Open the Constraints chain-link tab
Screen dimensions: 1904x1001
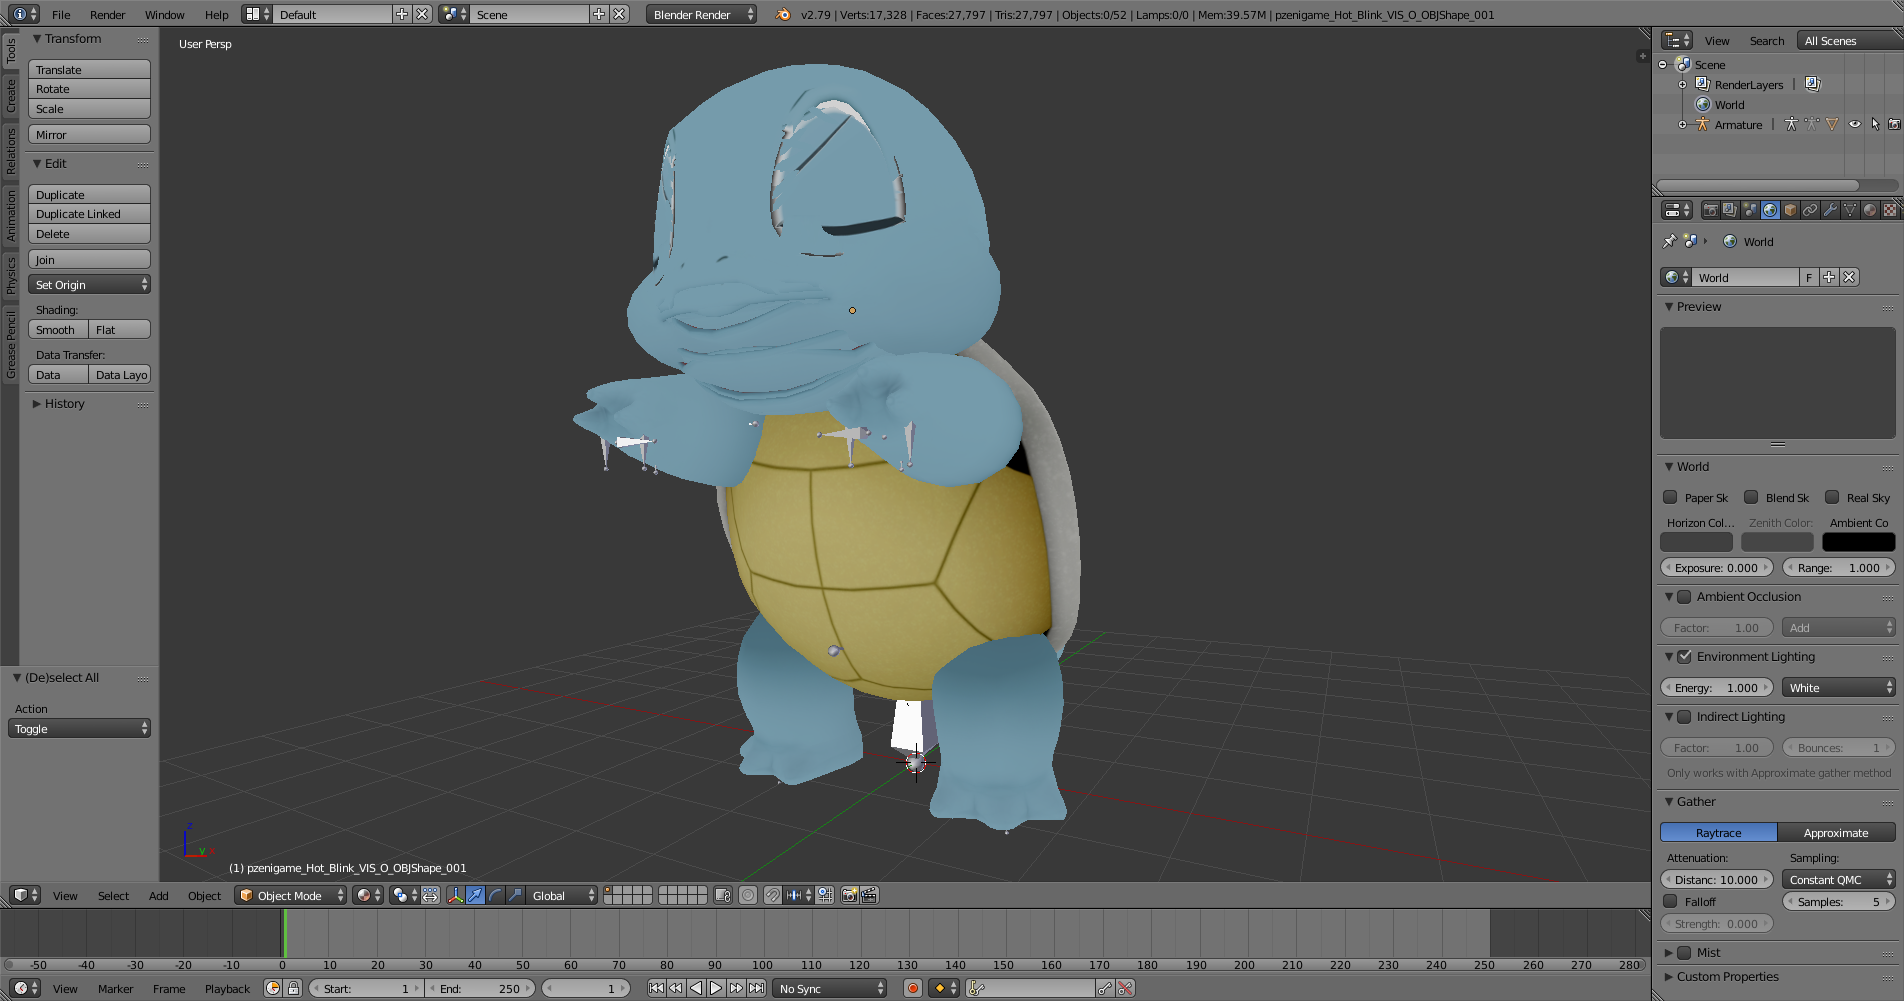point(1810,210)
